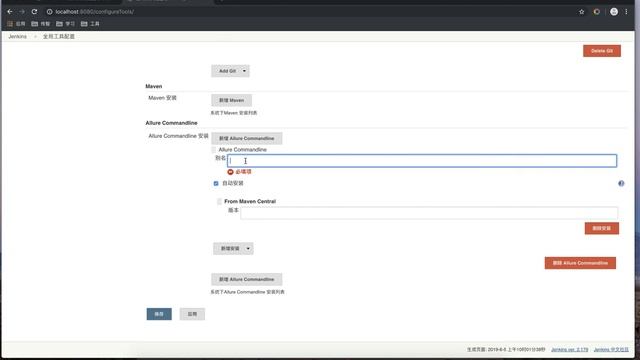The width and height of the screenshot is (640, 360).
Task: Click the Delete Git button
Action: (602, 51)
